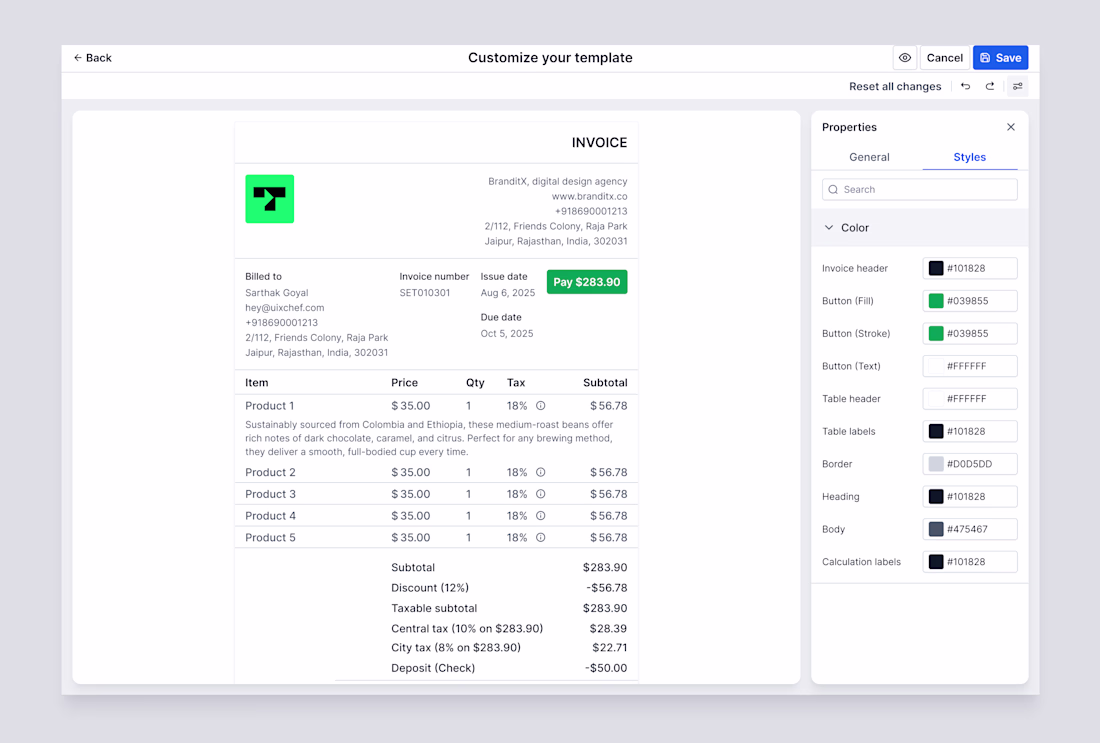The image size is (1100, 743).
Task: Open Table labels color swatch
Action: pyautogui.click(x=936, y=431)
